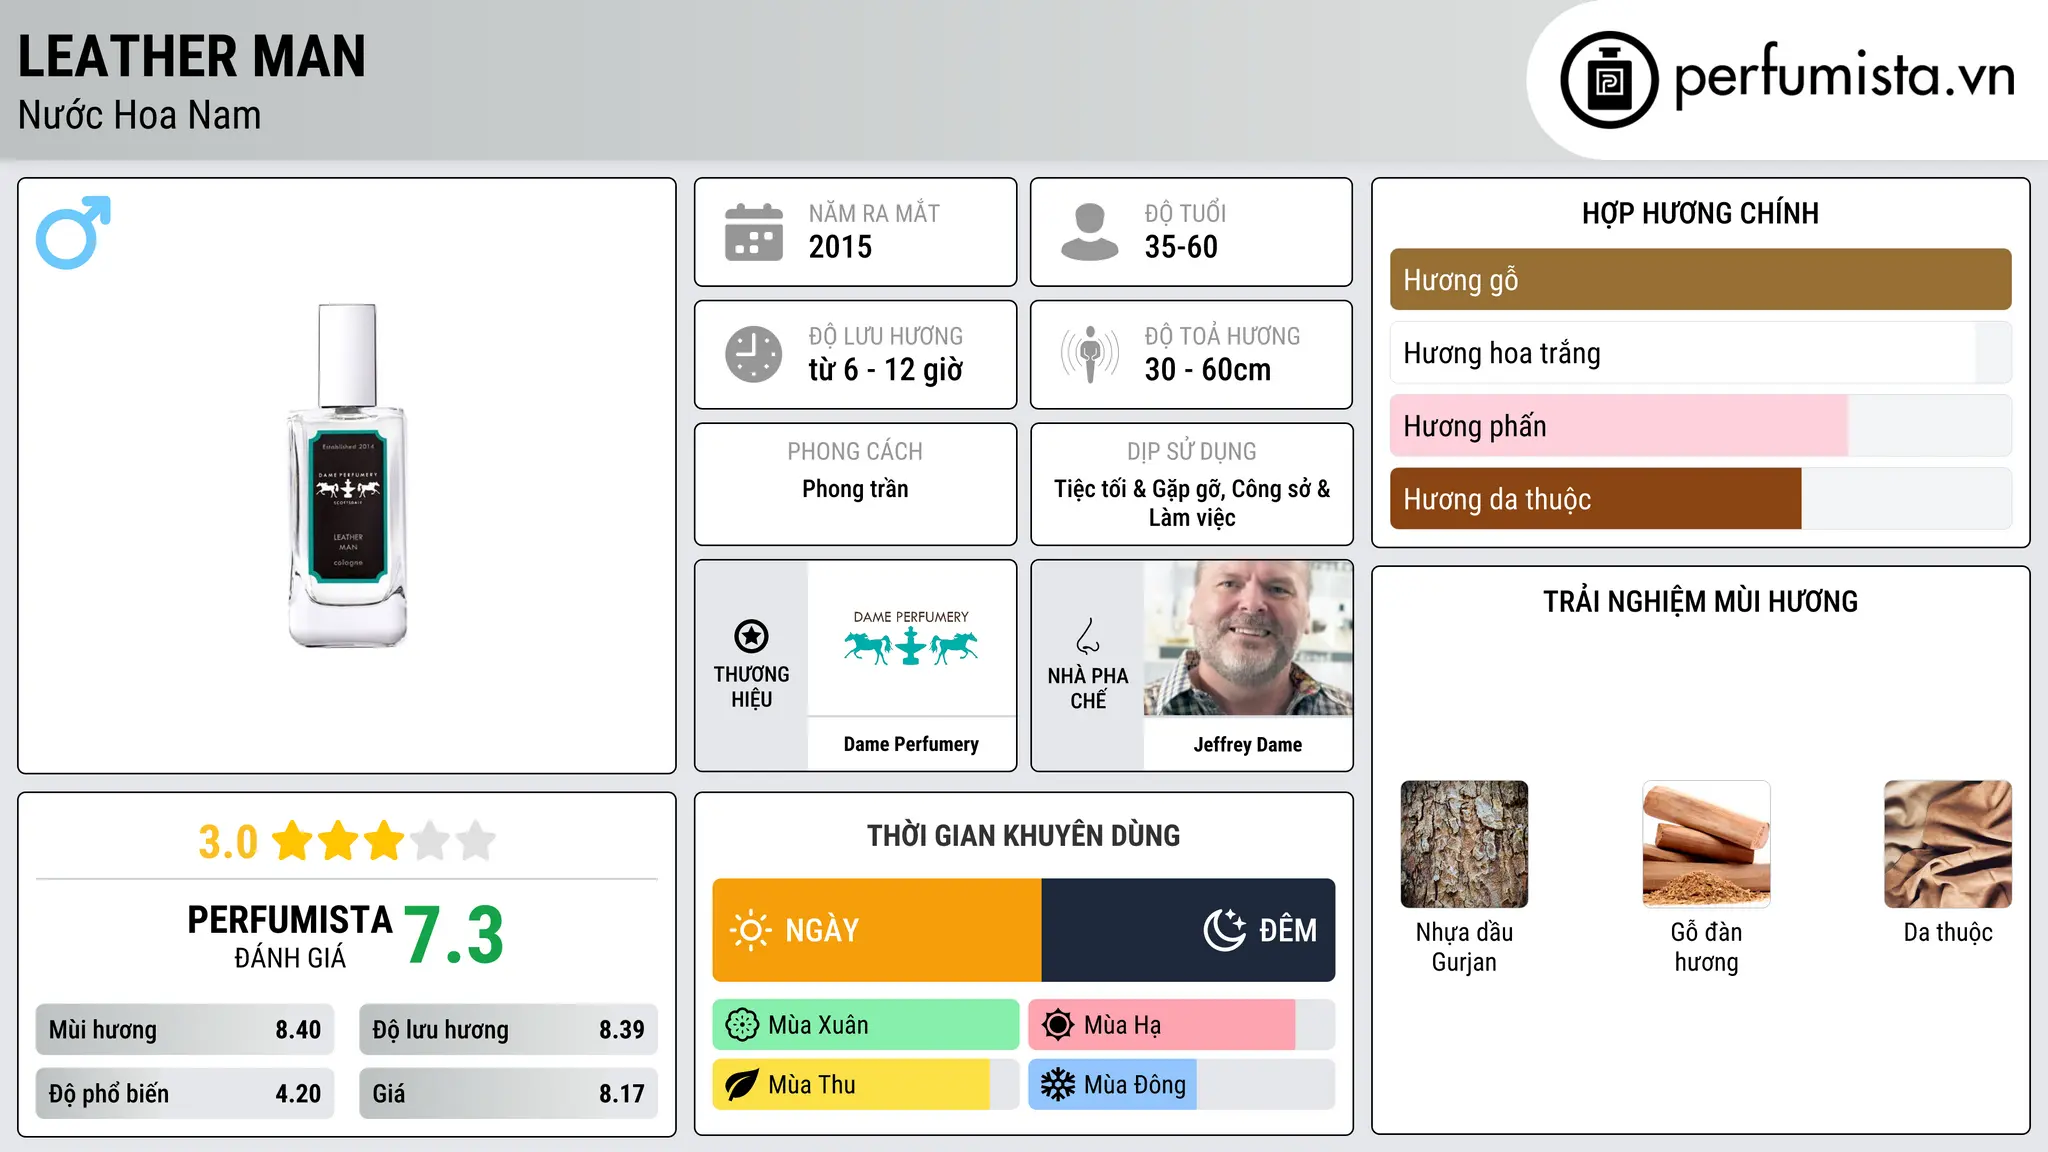Click the green 7.3 Perfumista score
Viewport: 2048px width, 1152px height.
(x=454, y=935)
